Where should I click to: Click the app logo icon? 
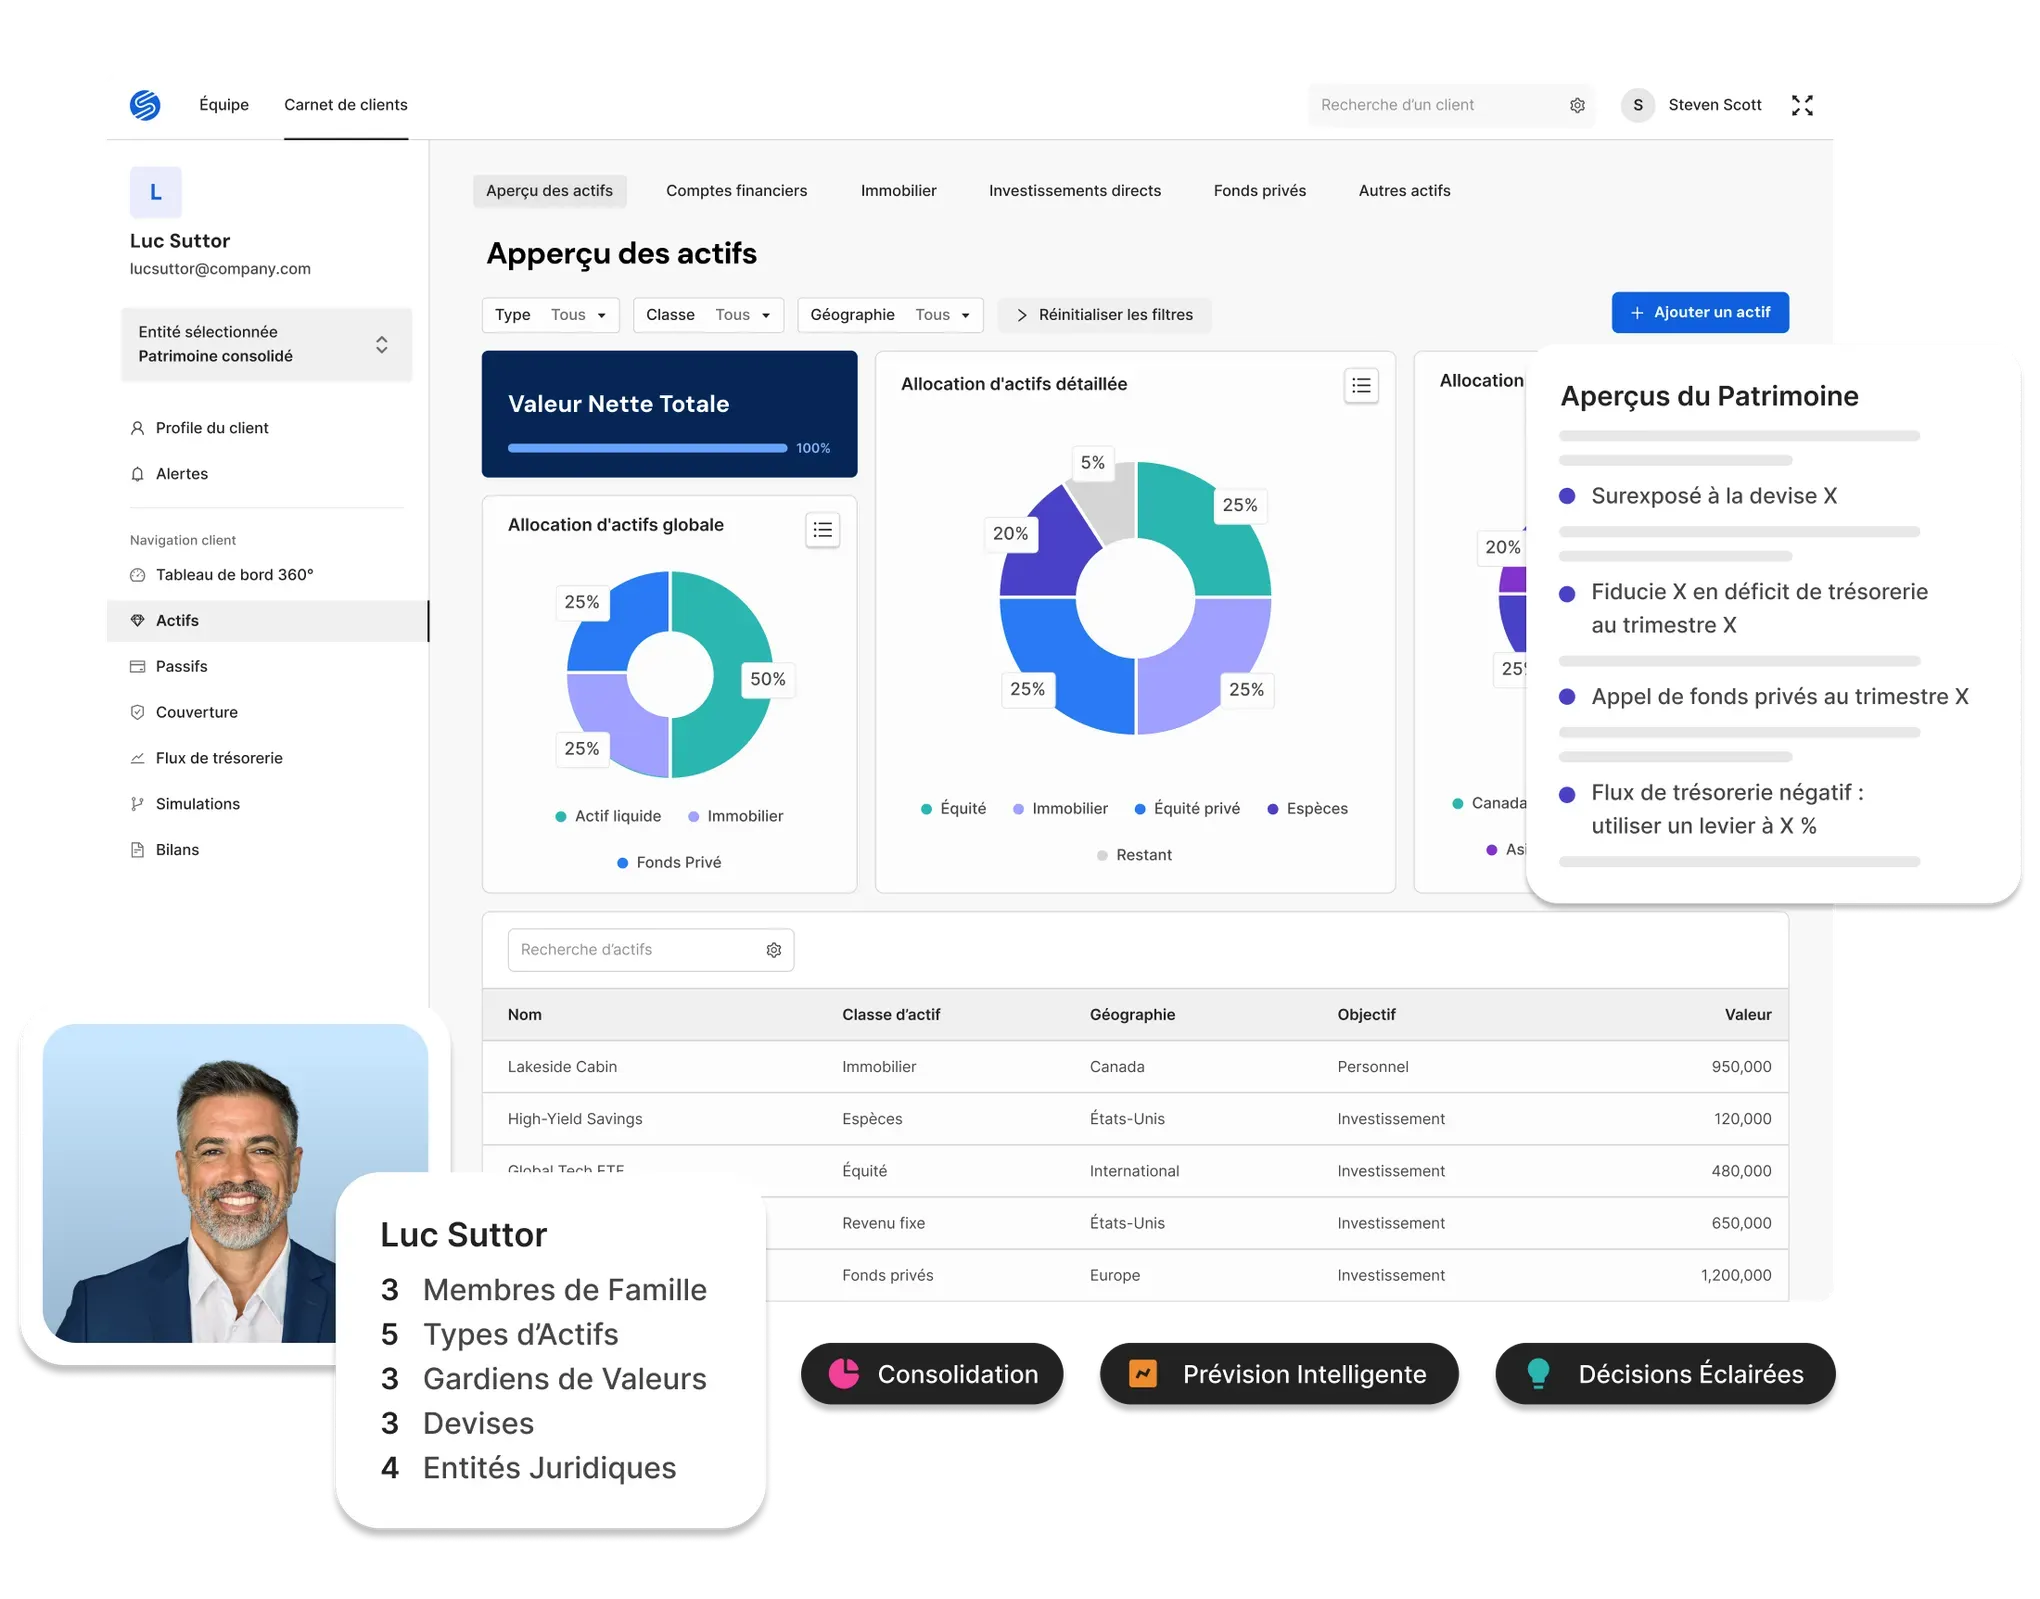click(145, 105)
